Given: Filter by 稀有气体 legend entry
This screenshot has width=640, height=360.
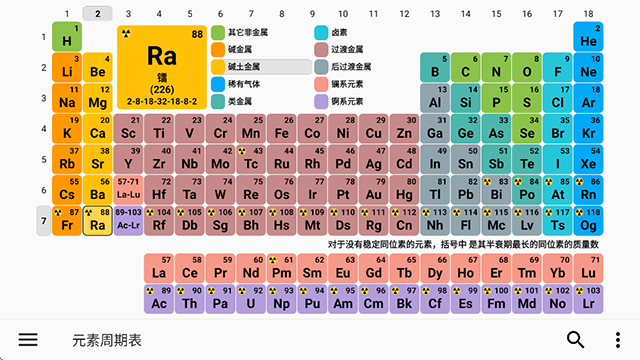Looking at the screenshot, I should pos(261,84).
